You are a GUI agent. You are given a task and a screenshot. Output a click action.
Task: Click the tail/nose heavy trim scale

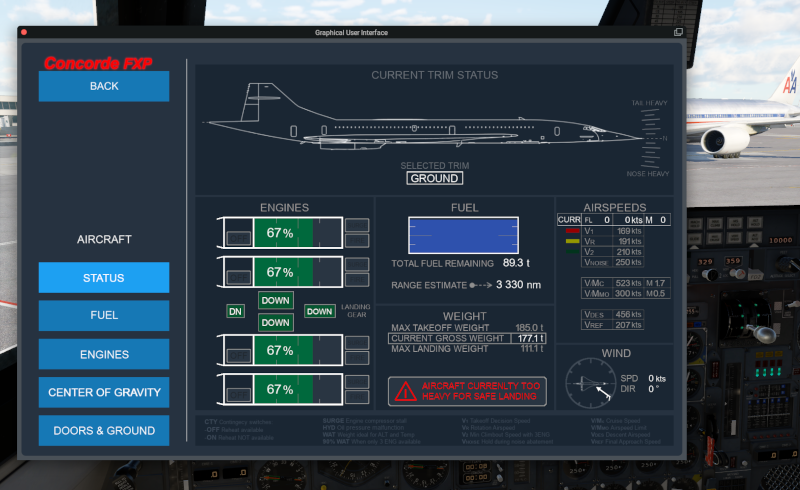pos(651,138)
